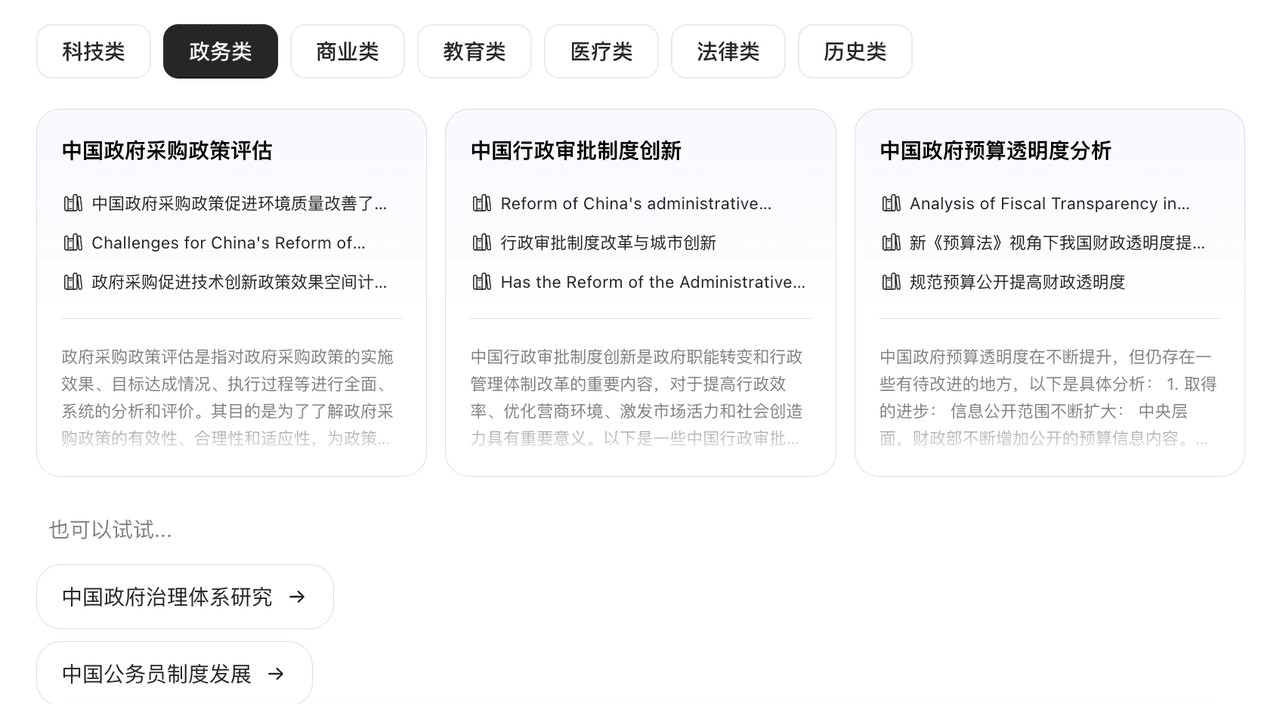The width and height of the screenshot is (1280, 704).
Task: Select the 历史类 tab
Action: 855,52
